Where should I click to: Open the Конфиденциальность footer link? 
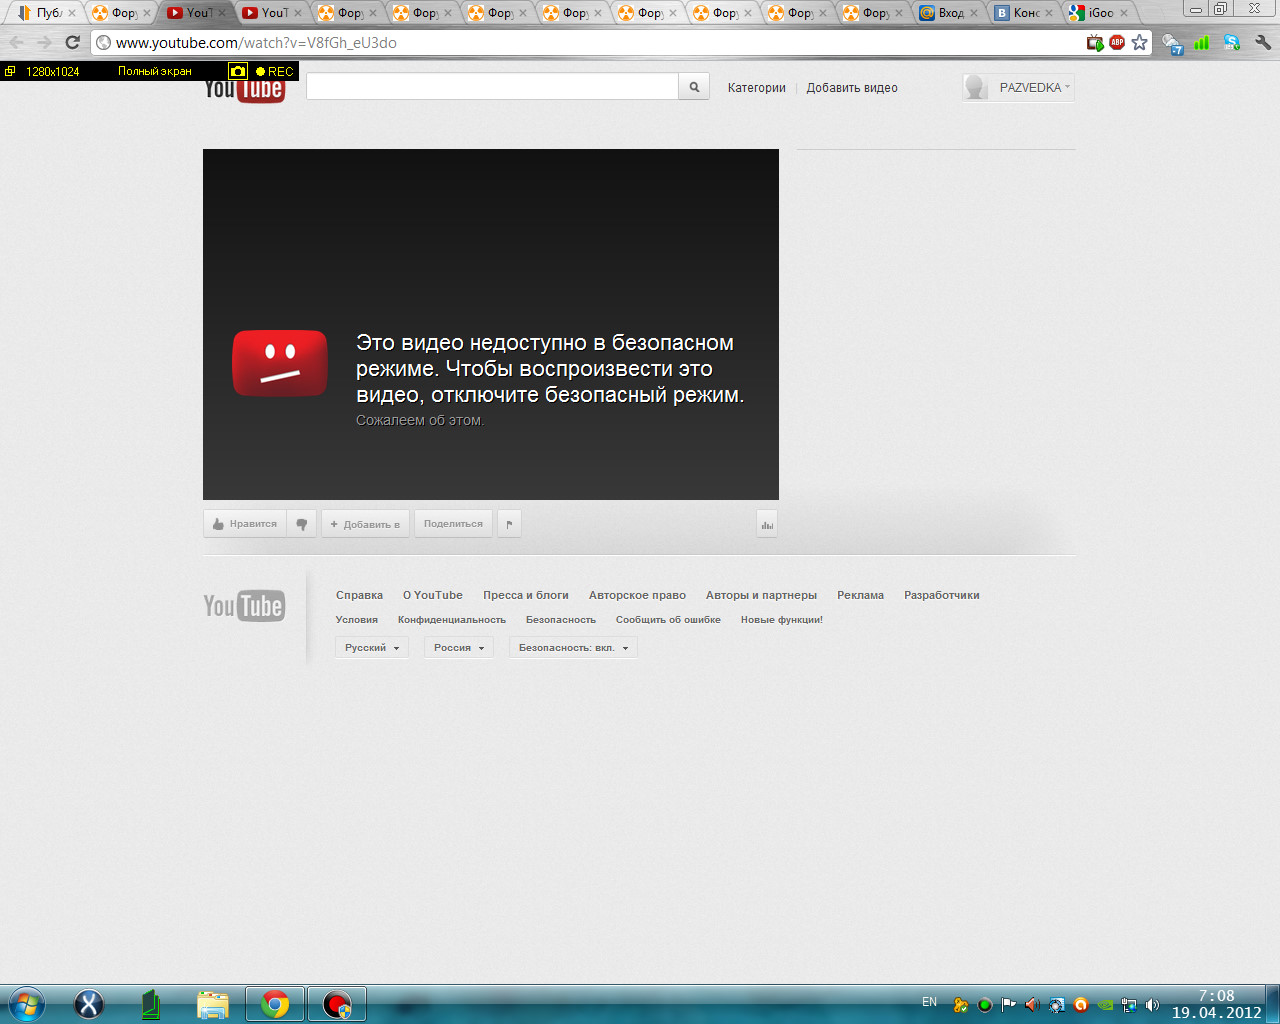pos(452,620)
